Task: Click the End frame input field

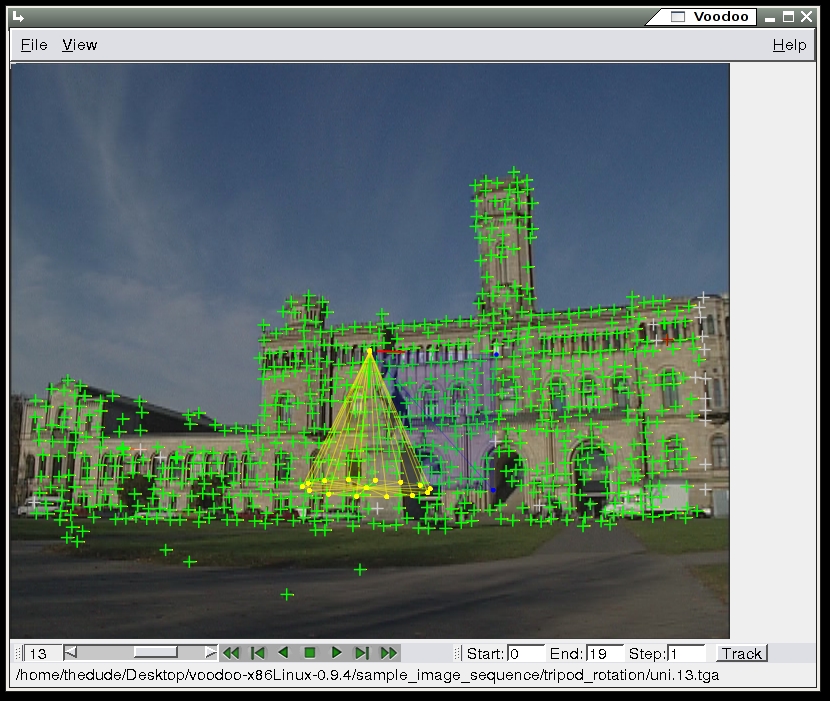Action: (x=604, y=654)
